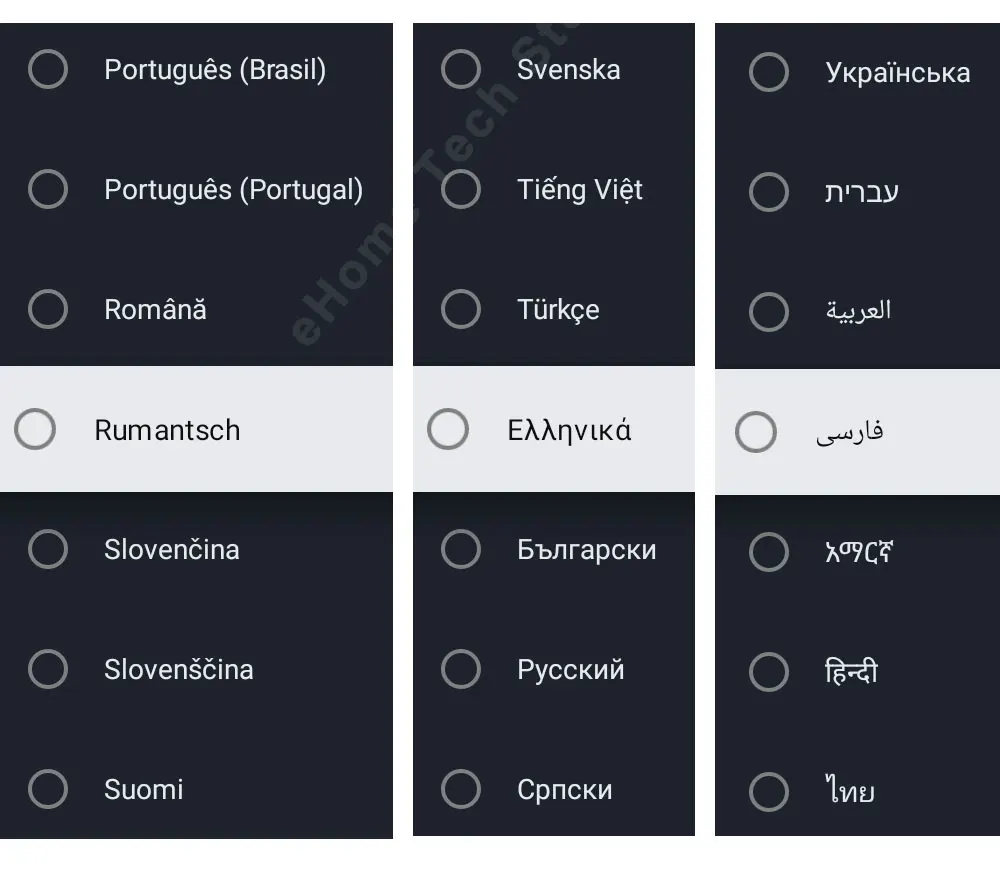1000x878 pixels.
Task: Select the Suomi radio button
Action: tap(48, 789)
